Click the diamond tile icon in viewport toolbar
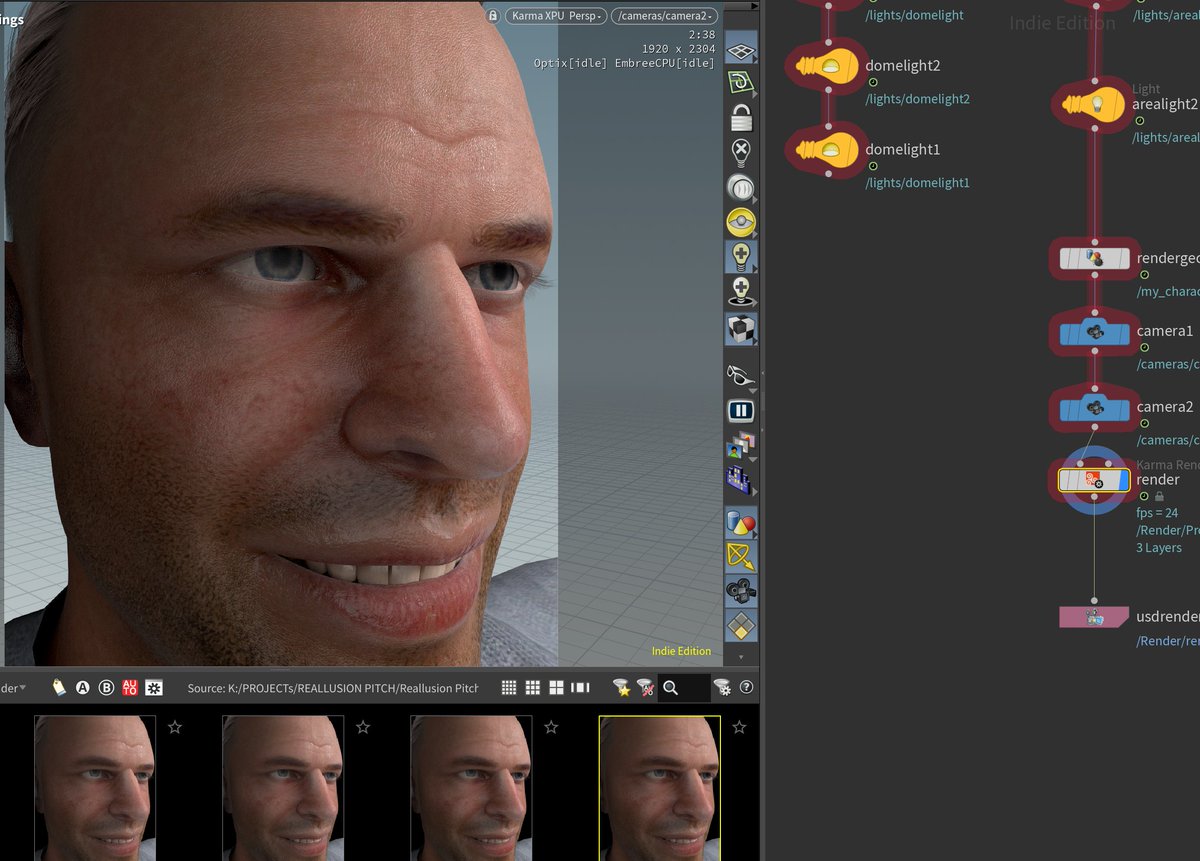 741,626
